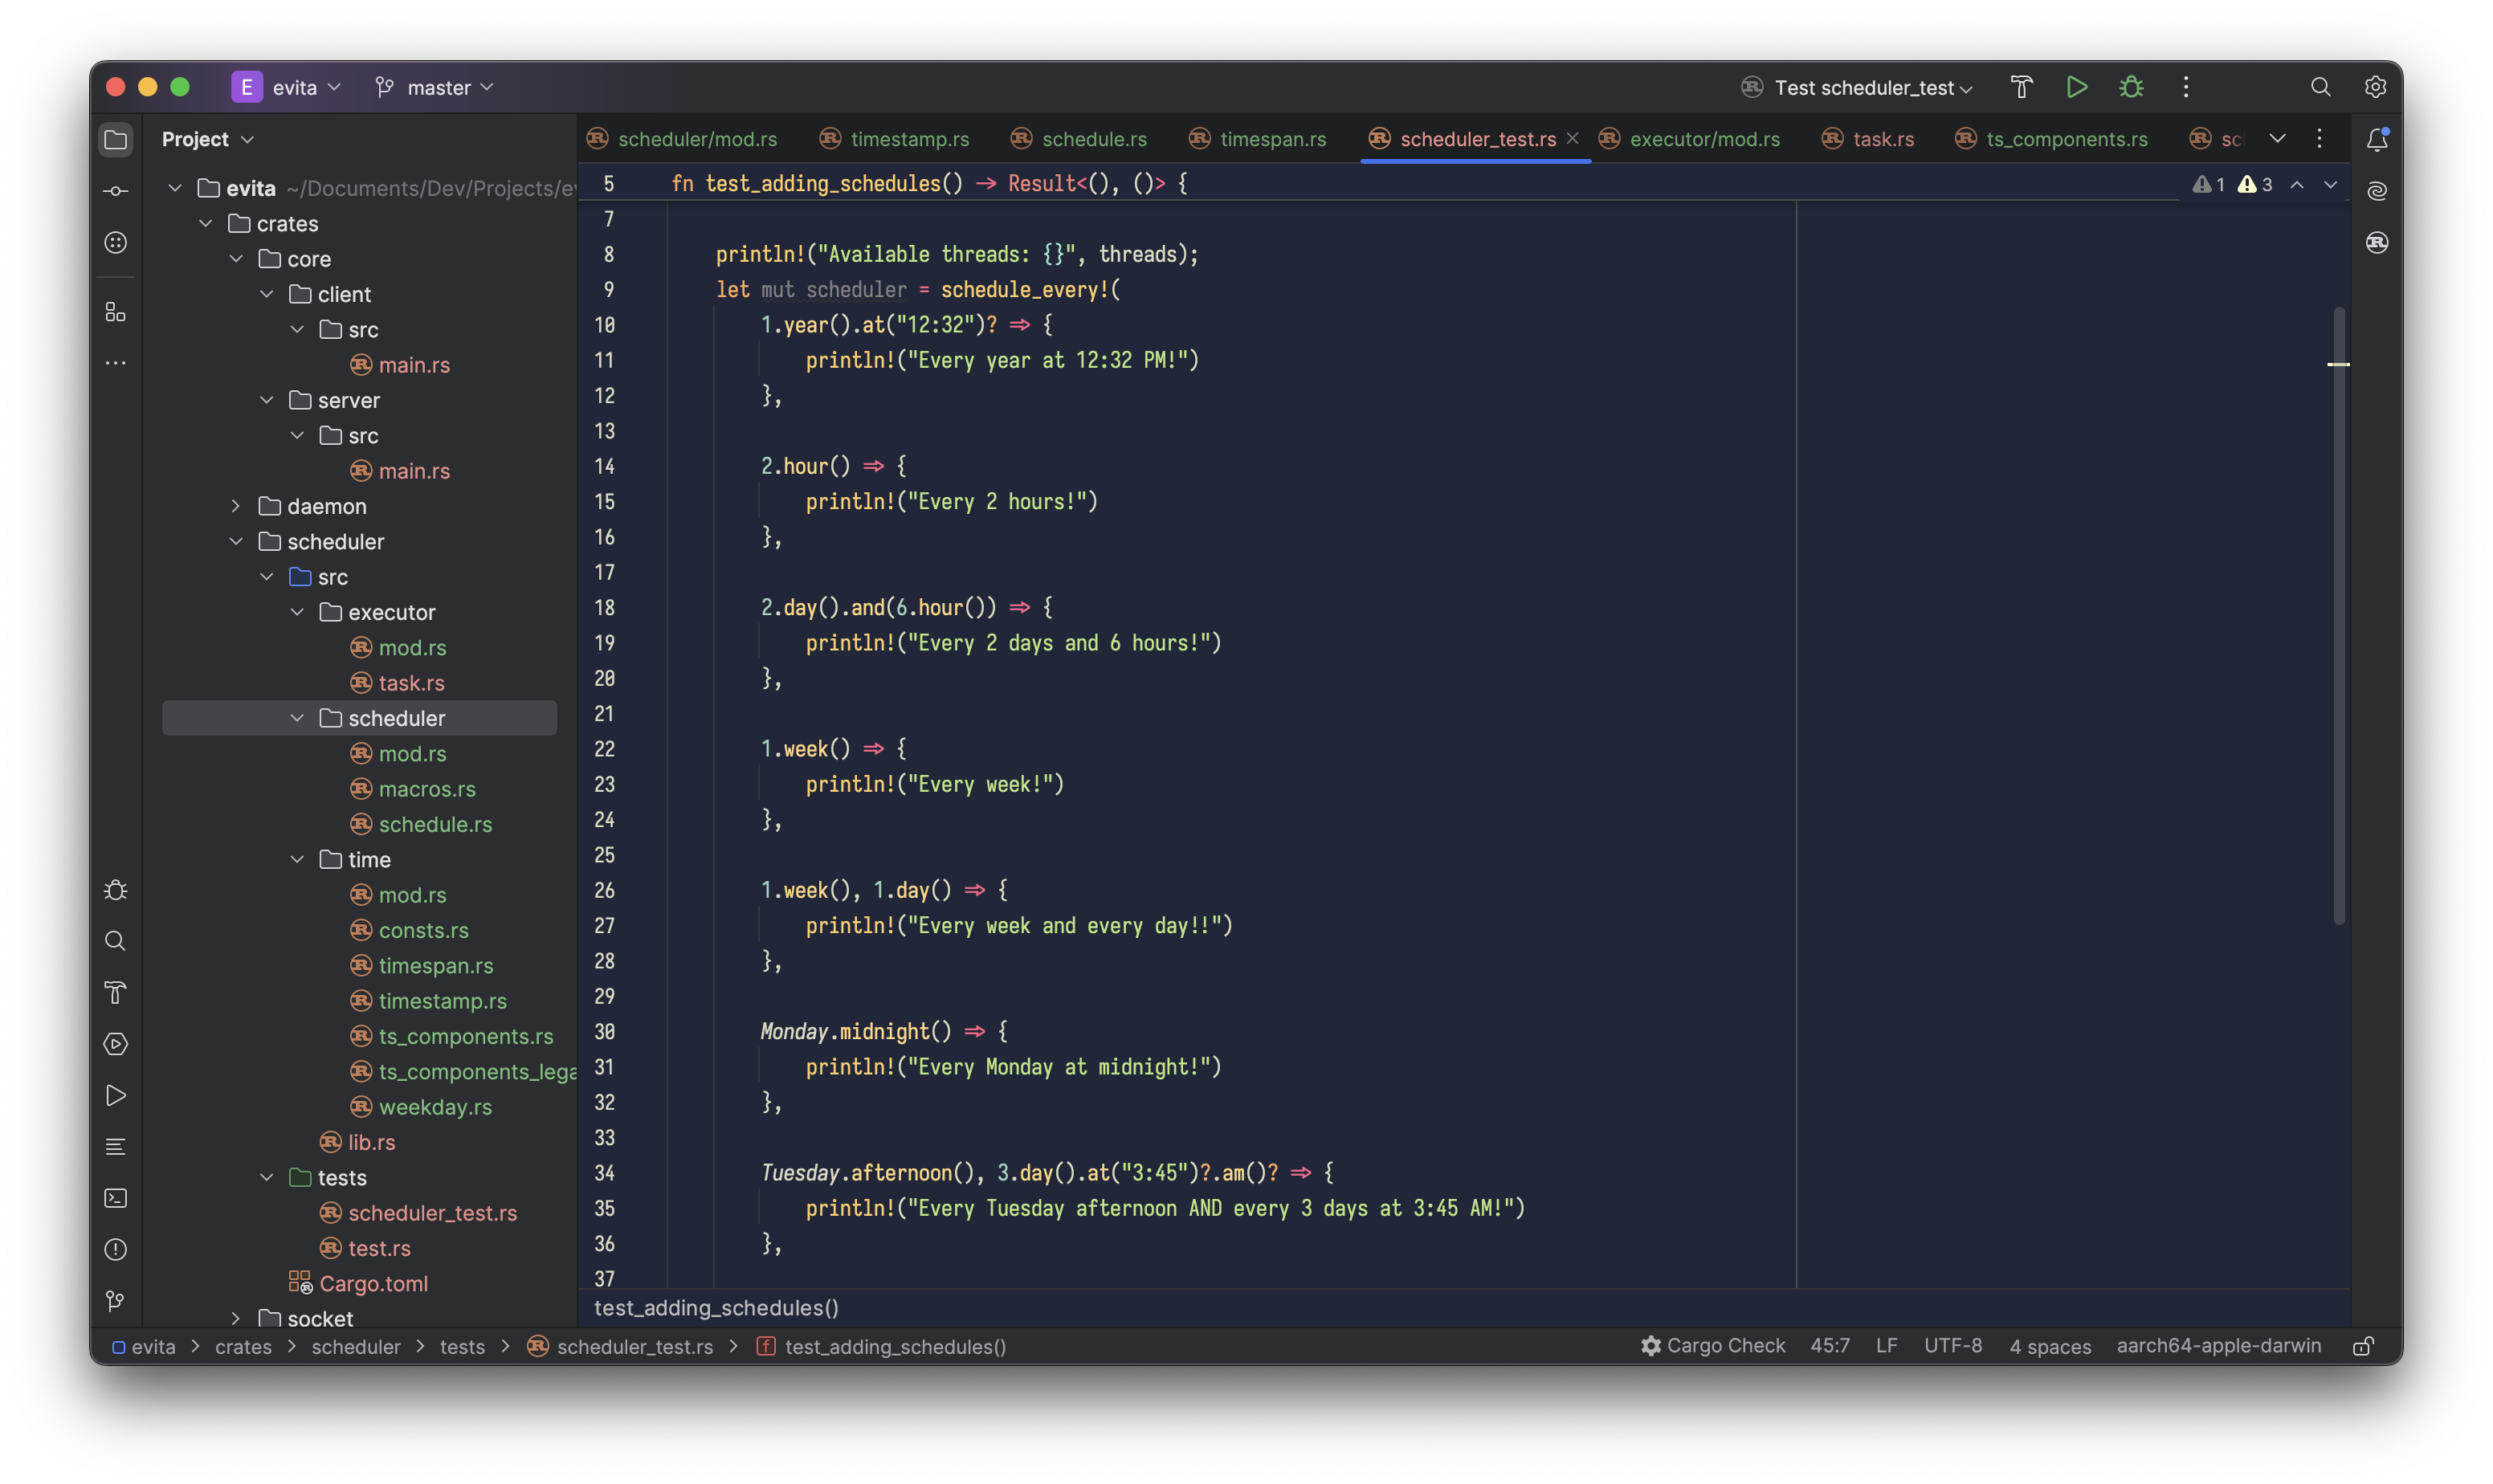This screenshot has height=1484, width=2493.
Task: Open Cargo Check status widget
Action: pyautogui.click(x=1712, y=1346)
